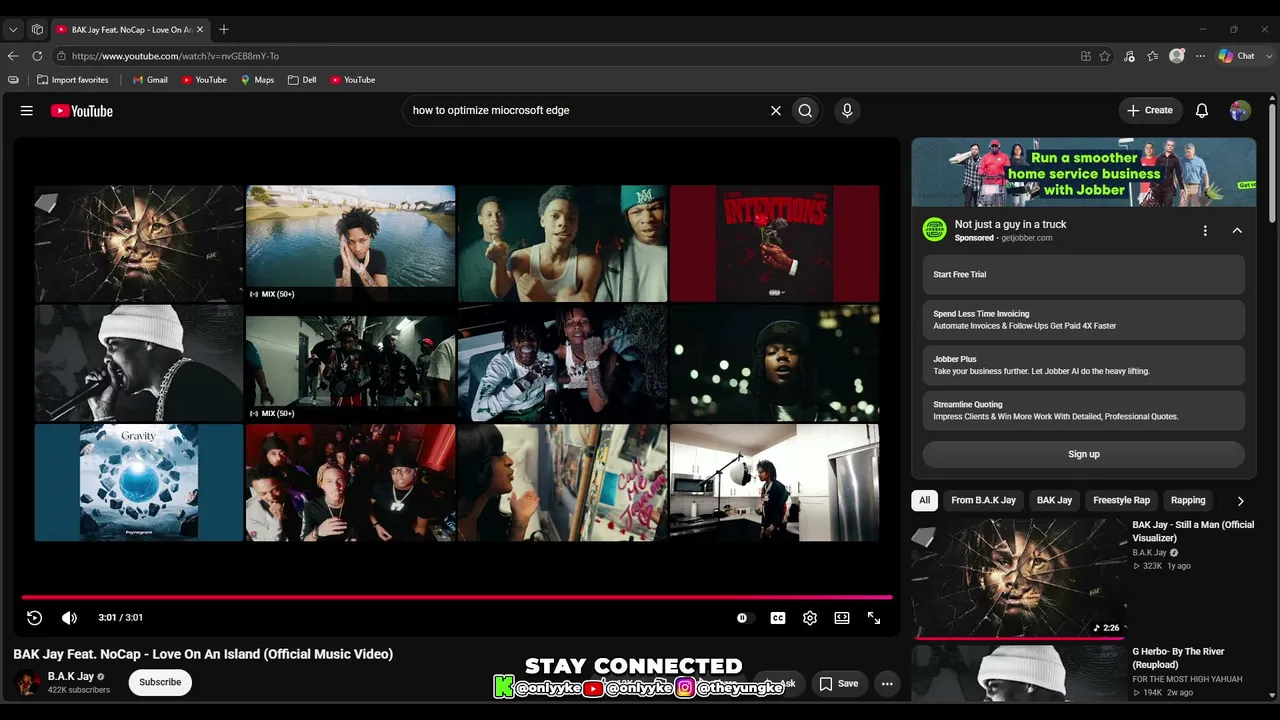Open a new browser tab
This screenshot has height=720, width=1280.
(x=224, y=30)
